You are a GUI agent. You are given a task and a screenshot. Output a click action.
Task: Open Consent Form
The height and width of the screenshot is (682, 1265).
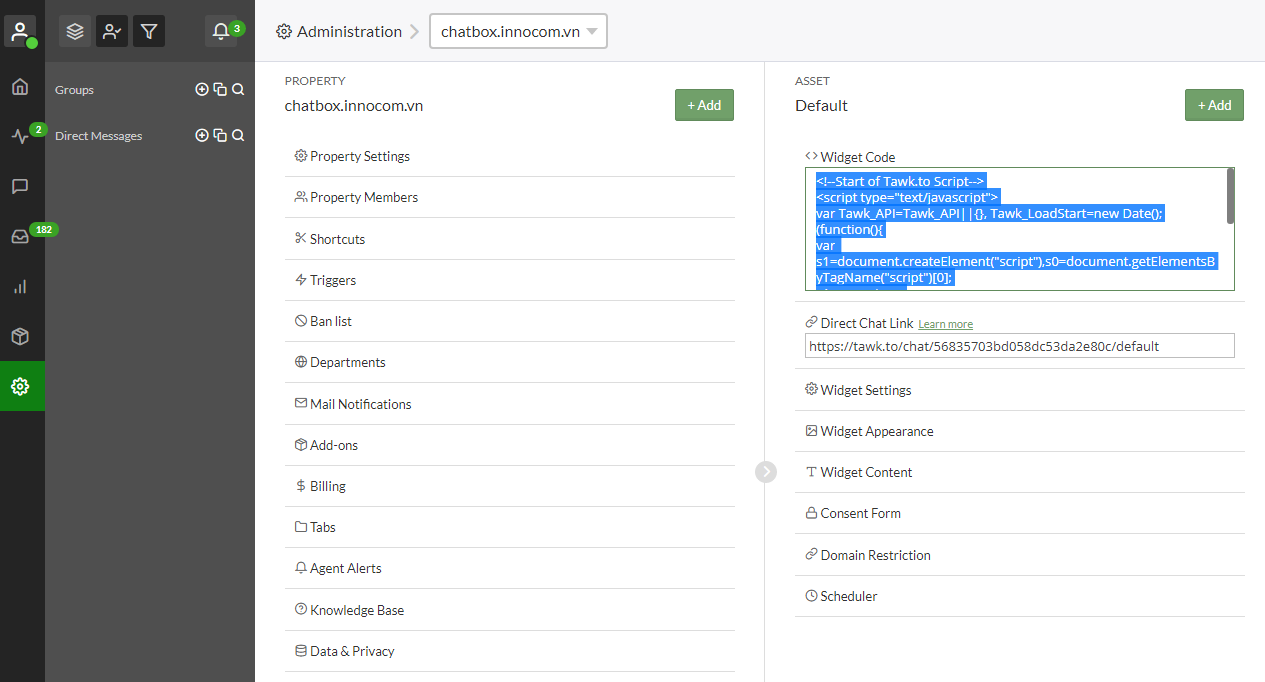click(1020, 513)
